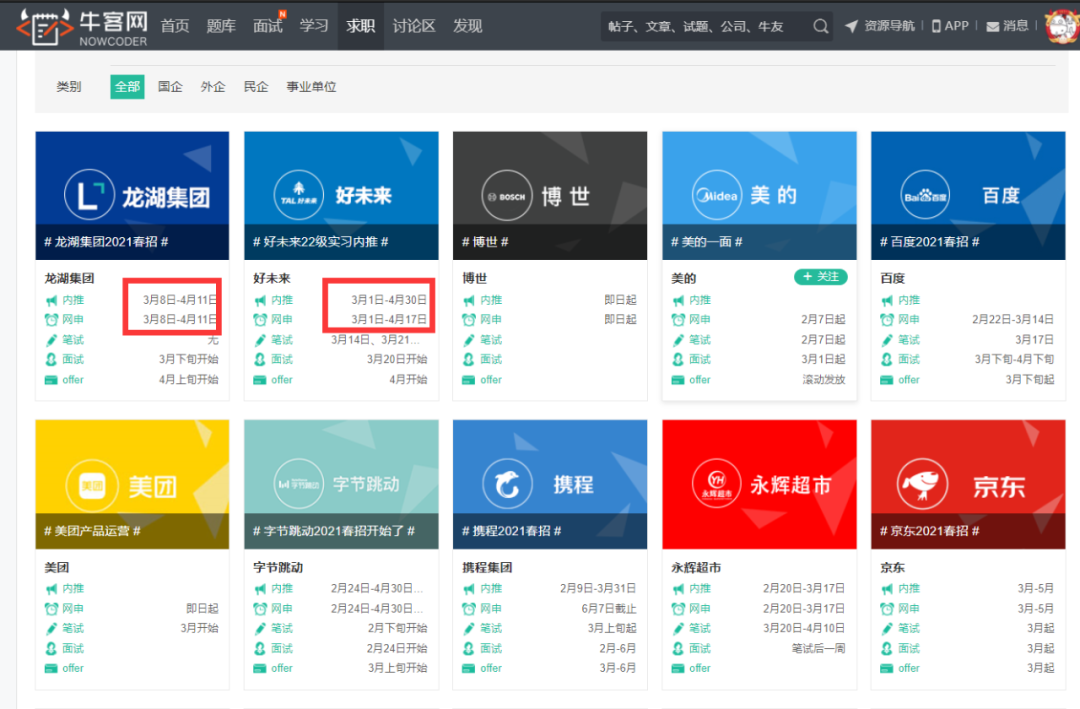Open # 京东2021春招 # topic link
Screen dimensions: 1080x709
pos(929,531)
